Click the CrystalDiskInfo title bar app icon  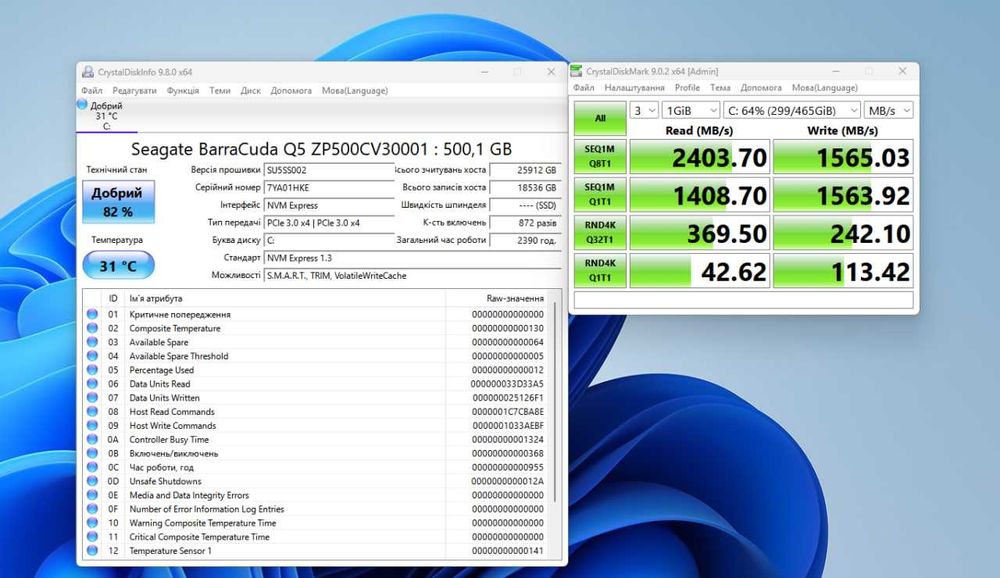click(x=87, y=72)
